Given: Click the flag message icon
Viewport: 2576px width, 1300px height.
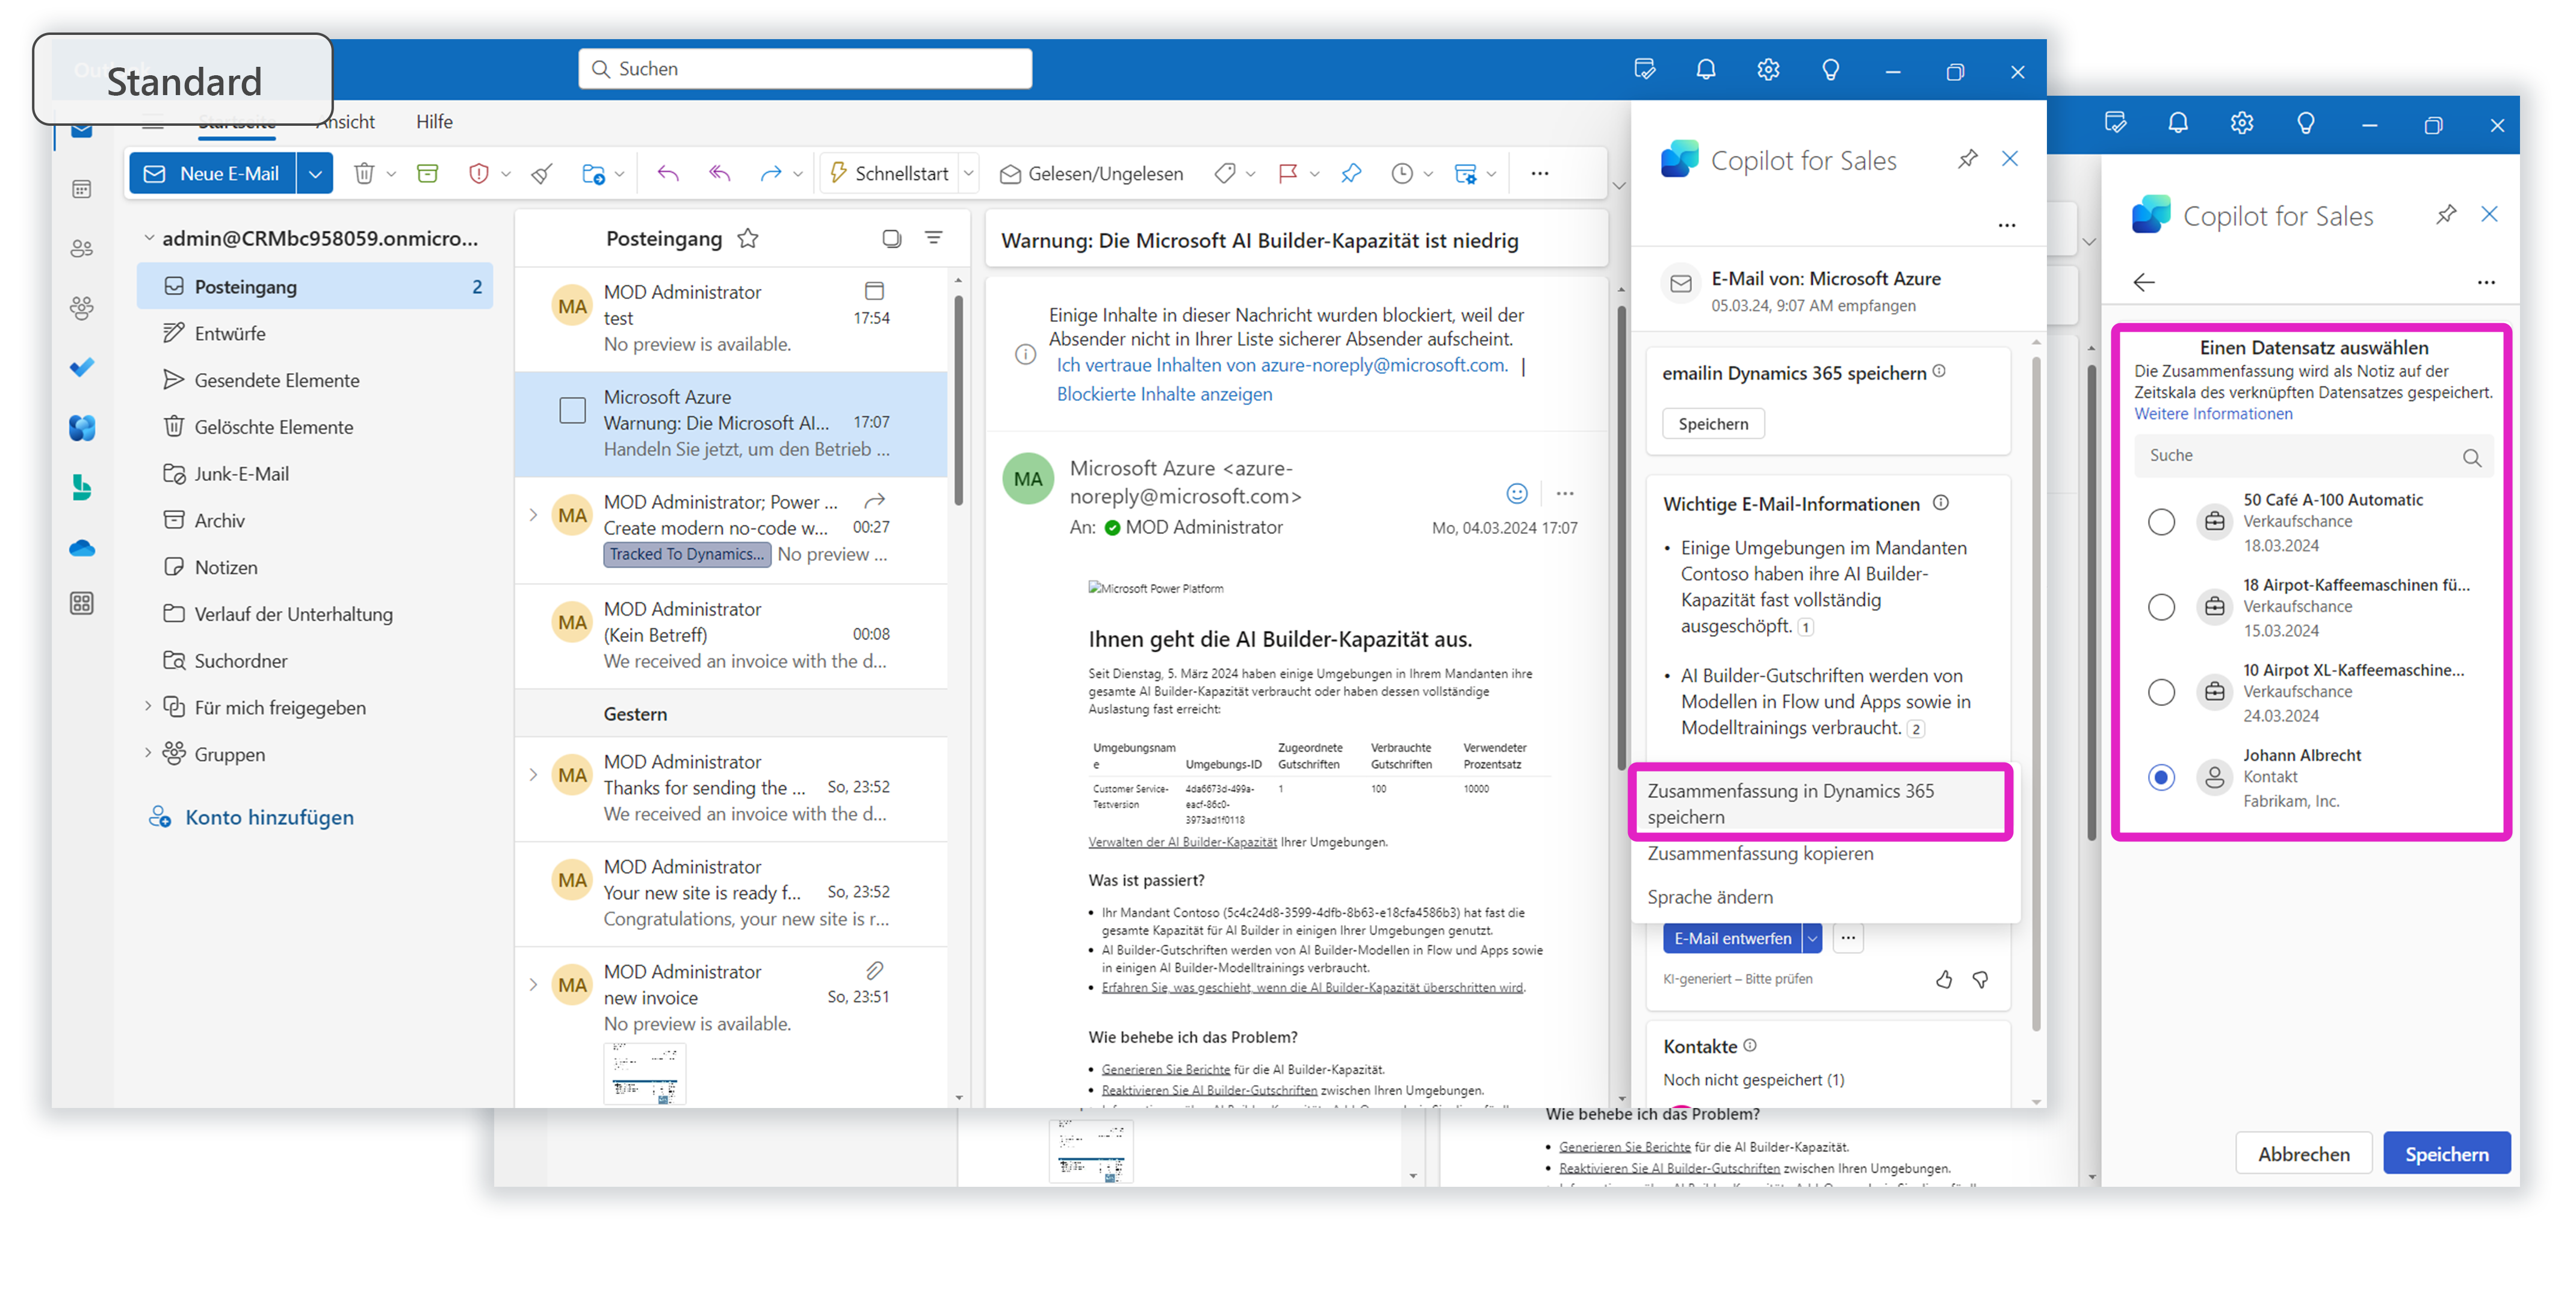Looking at the screenshot, I should pyautogui.click(x=1287, y=174).
